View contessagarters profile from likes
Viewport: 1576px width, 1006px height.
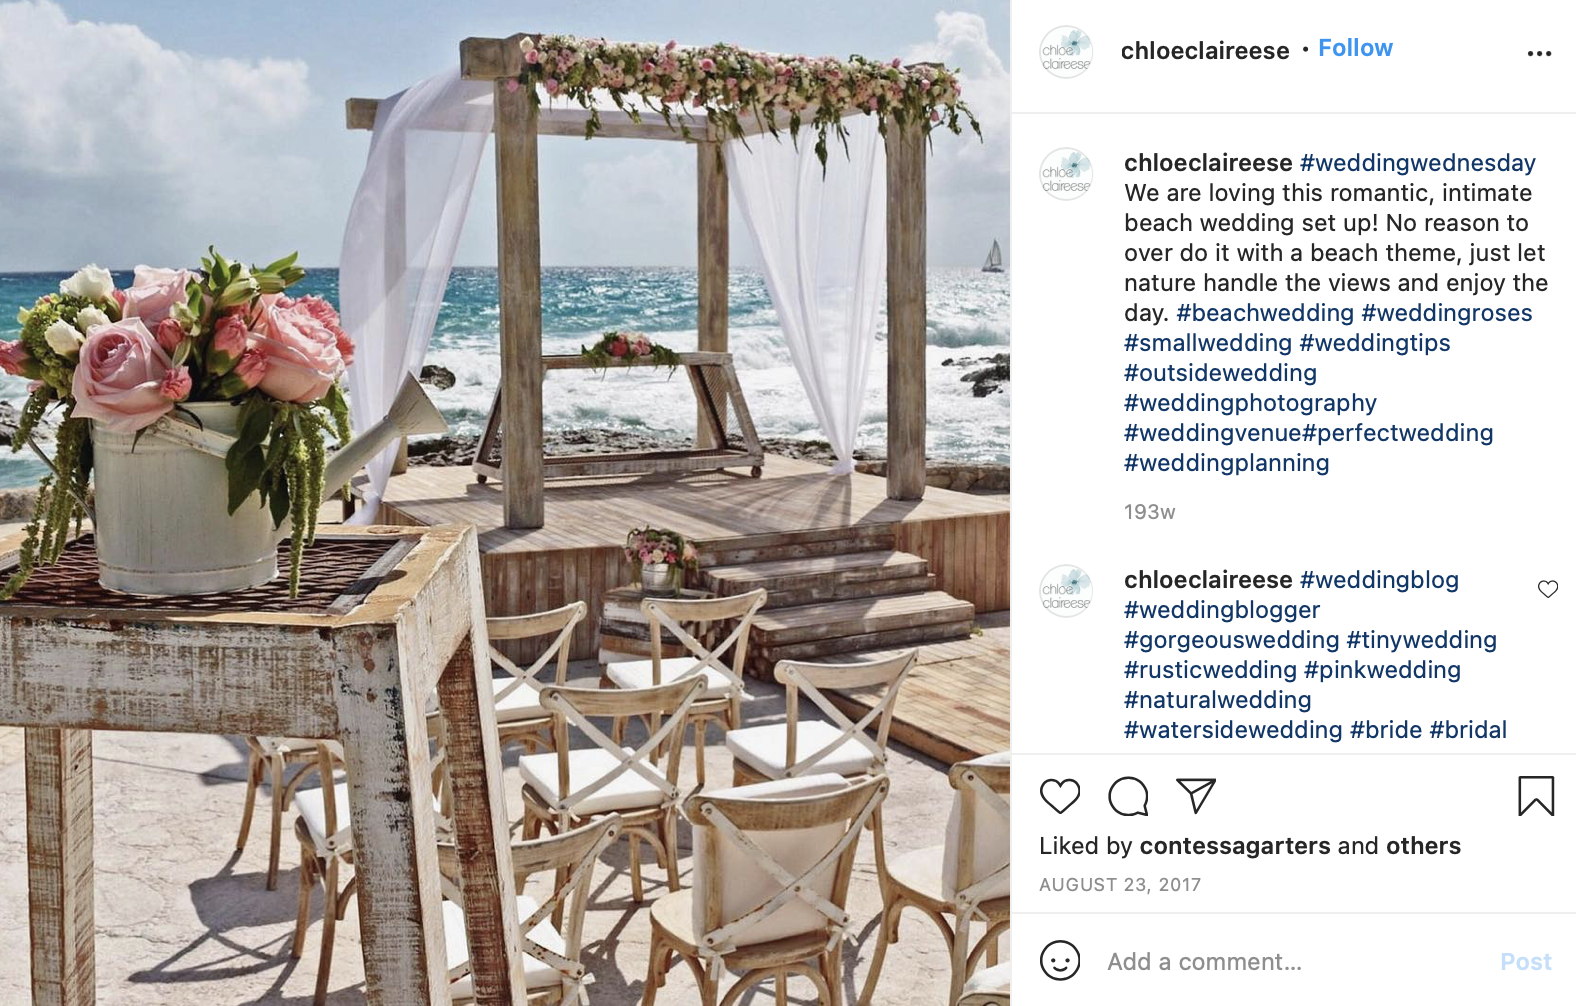point(1235,846)
